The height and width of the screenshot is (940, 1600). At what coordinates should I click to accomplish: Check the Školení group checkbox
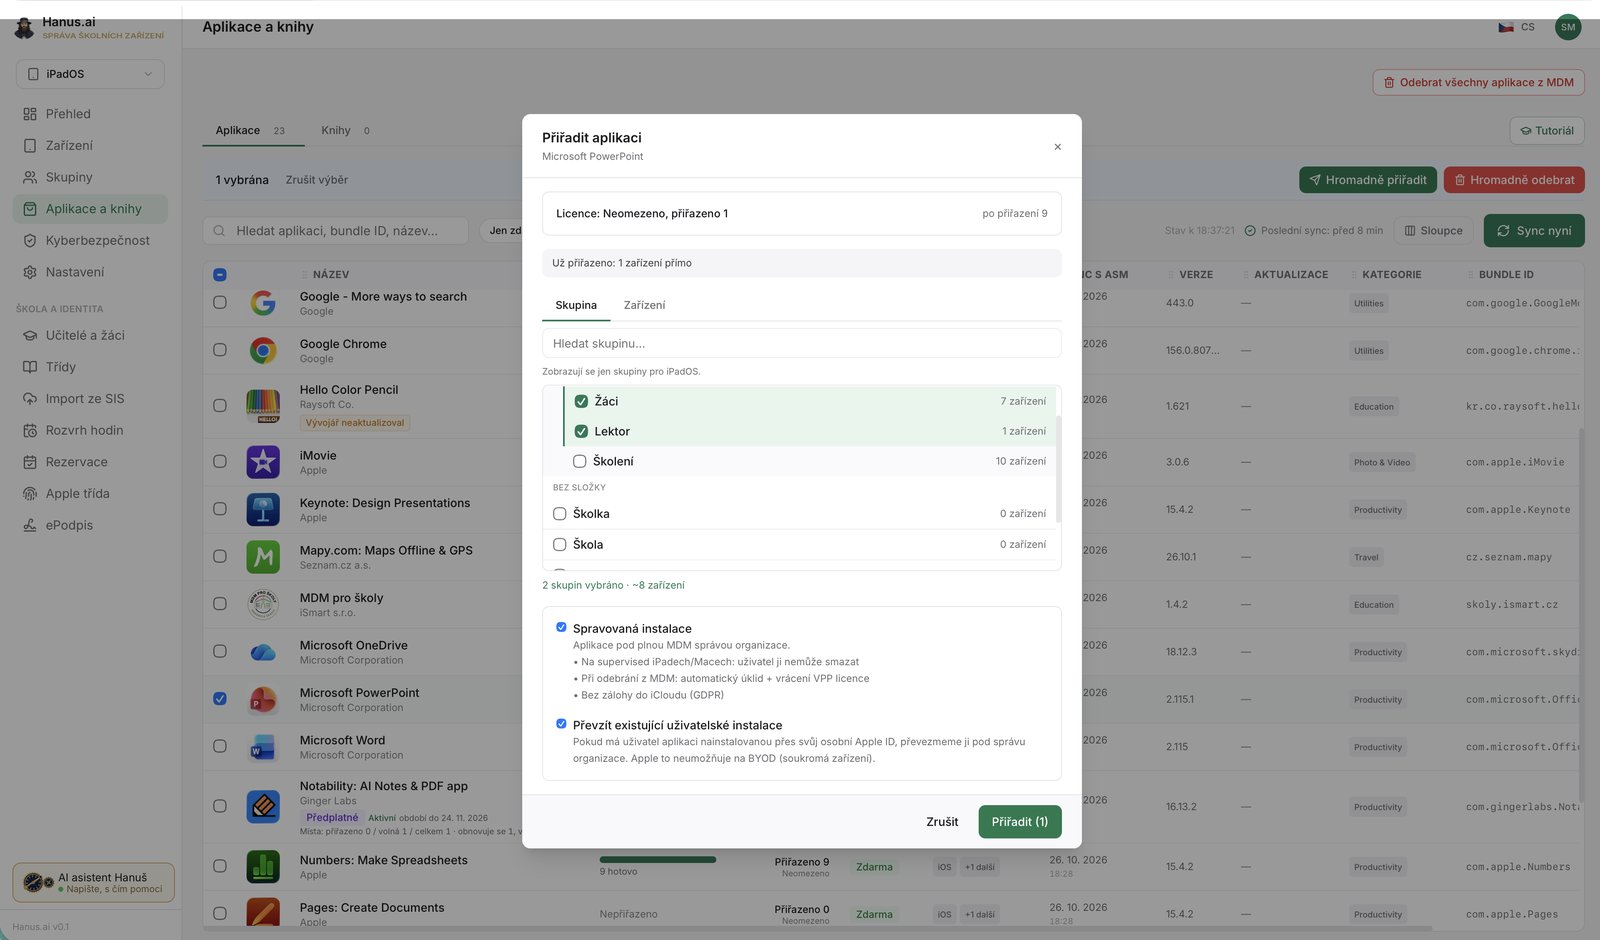[579, 461]
